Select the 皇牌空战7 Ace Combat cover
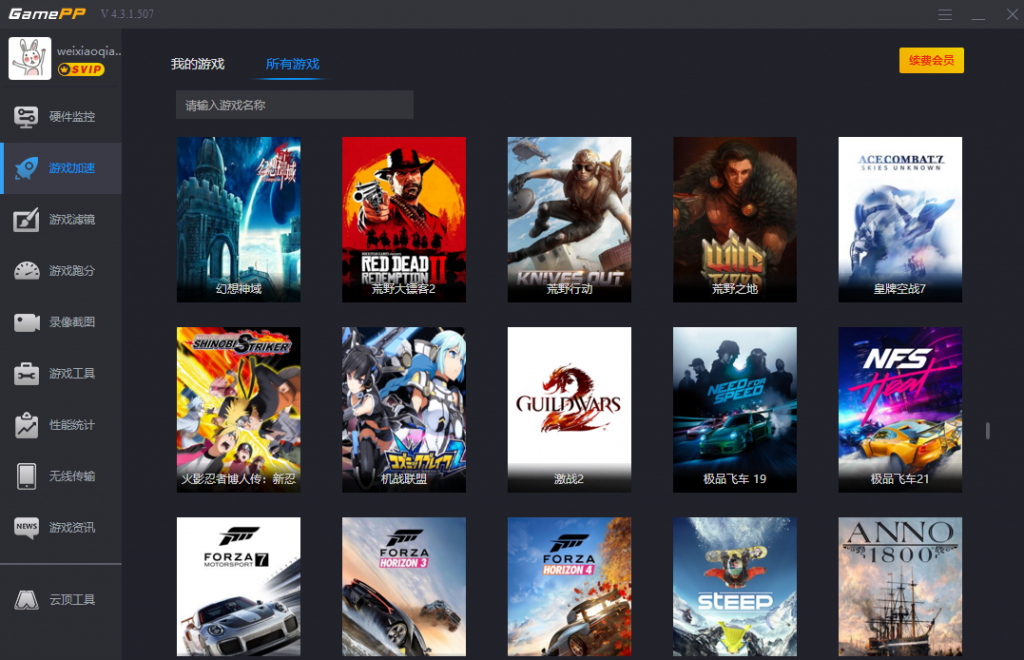The width and height of the screenshot is (1024, 660). tap(900, 219)
